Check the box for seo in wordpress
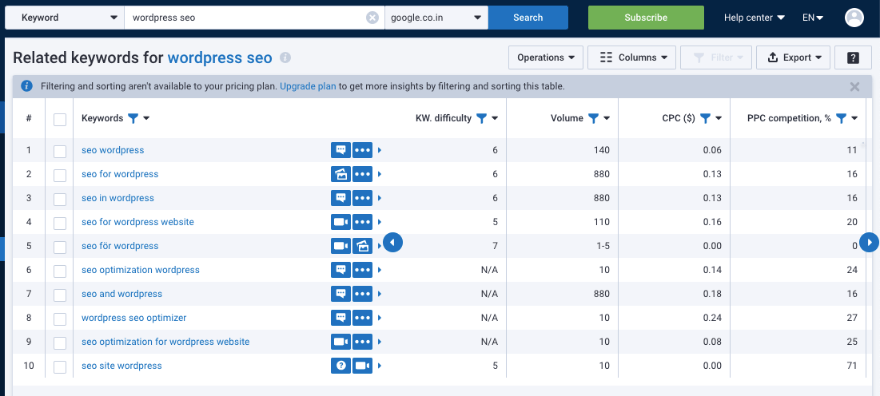 pyautogui.click(x=59, y=199)
